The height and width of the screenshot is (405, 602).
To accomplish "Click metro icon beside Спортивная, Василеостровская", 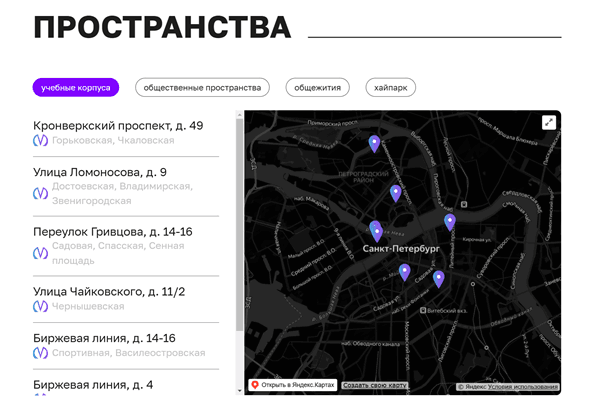I will (x=41, y=354).
